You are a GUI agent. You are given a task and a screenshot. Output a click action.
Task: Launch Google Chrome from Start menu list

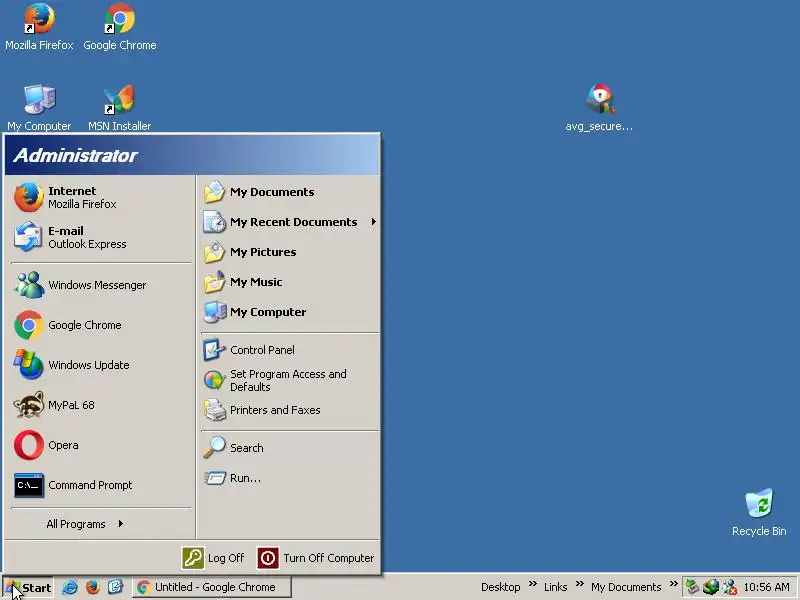point(99,325)
